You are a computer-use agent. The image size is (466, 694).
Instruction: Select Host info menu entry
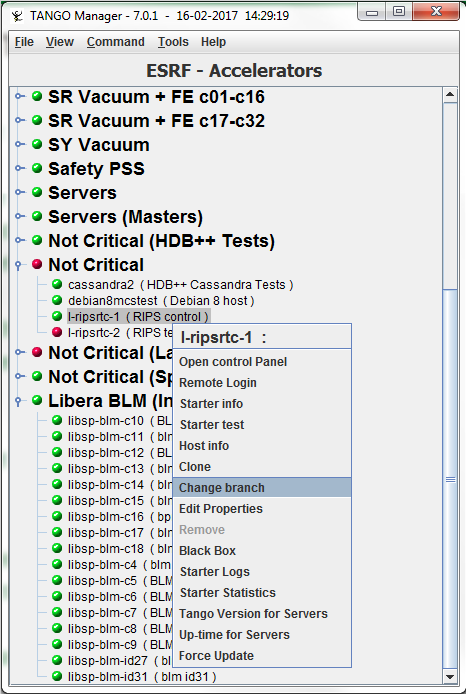(262, 446)
